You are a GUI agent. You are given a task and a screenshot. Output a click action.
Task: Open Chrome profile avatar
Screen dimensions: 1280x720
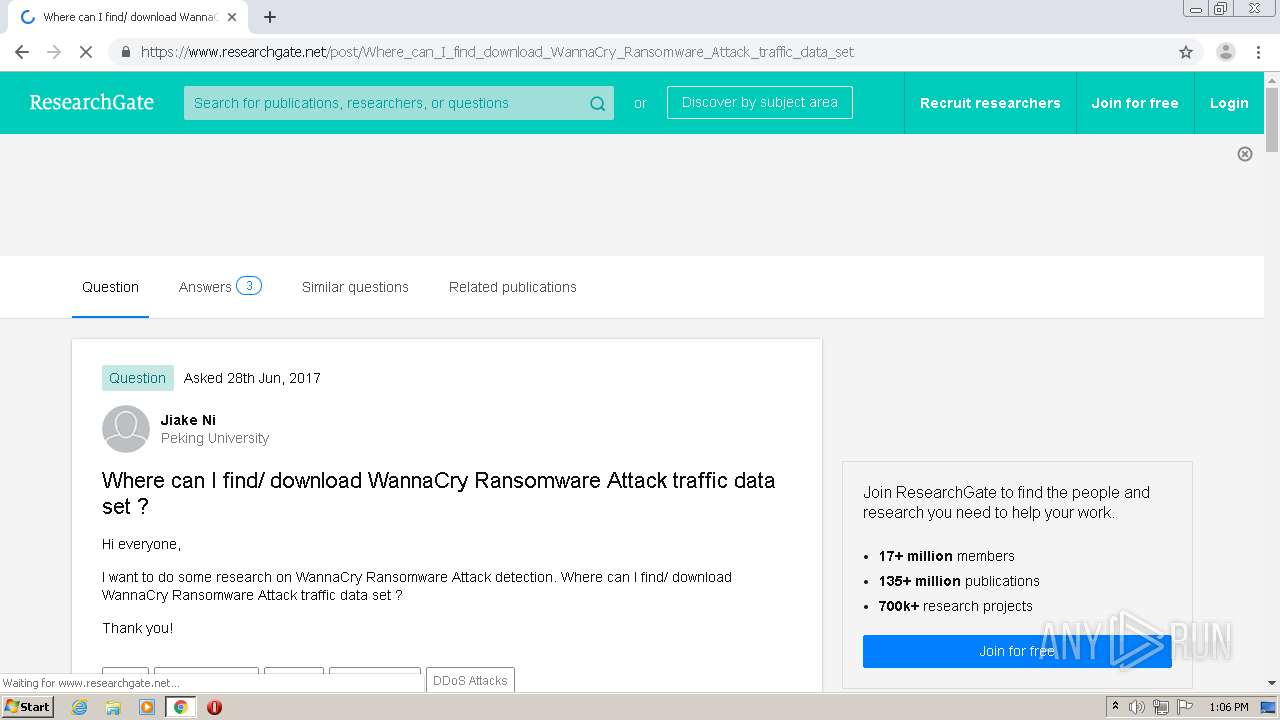coord(1225,52)
